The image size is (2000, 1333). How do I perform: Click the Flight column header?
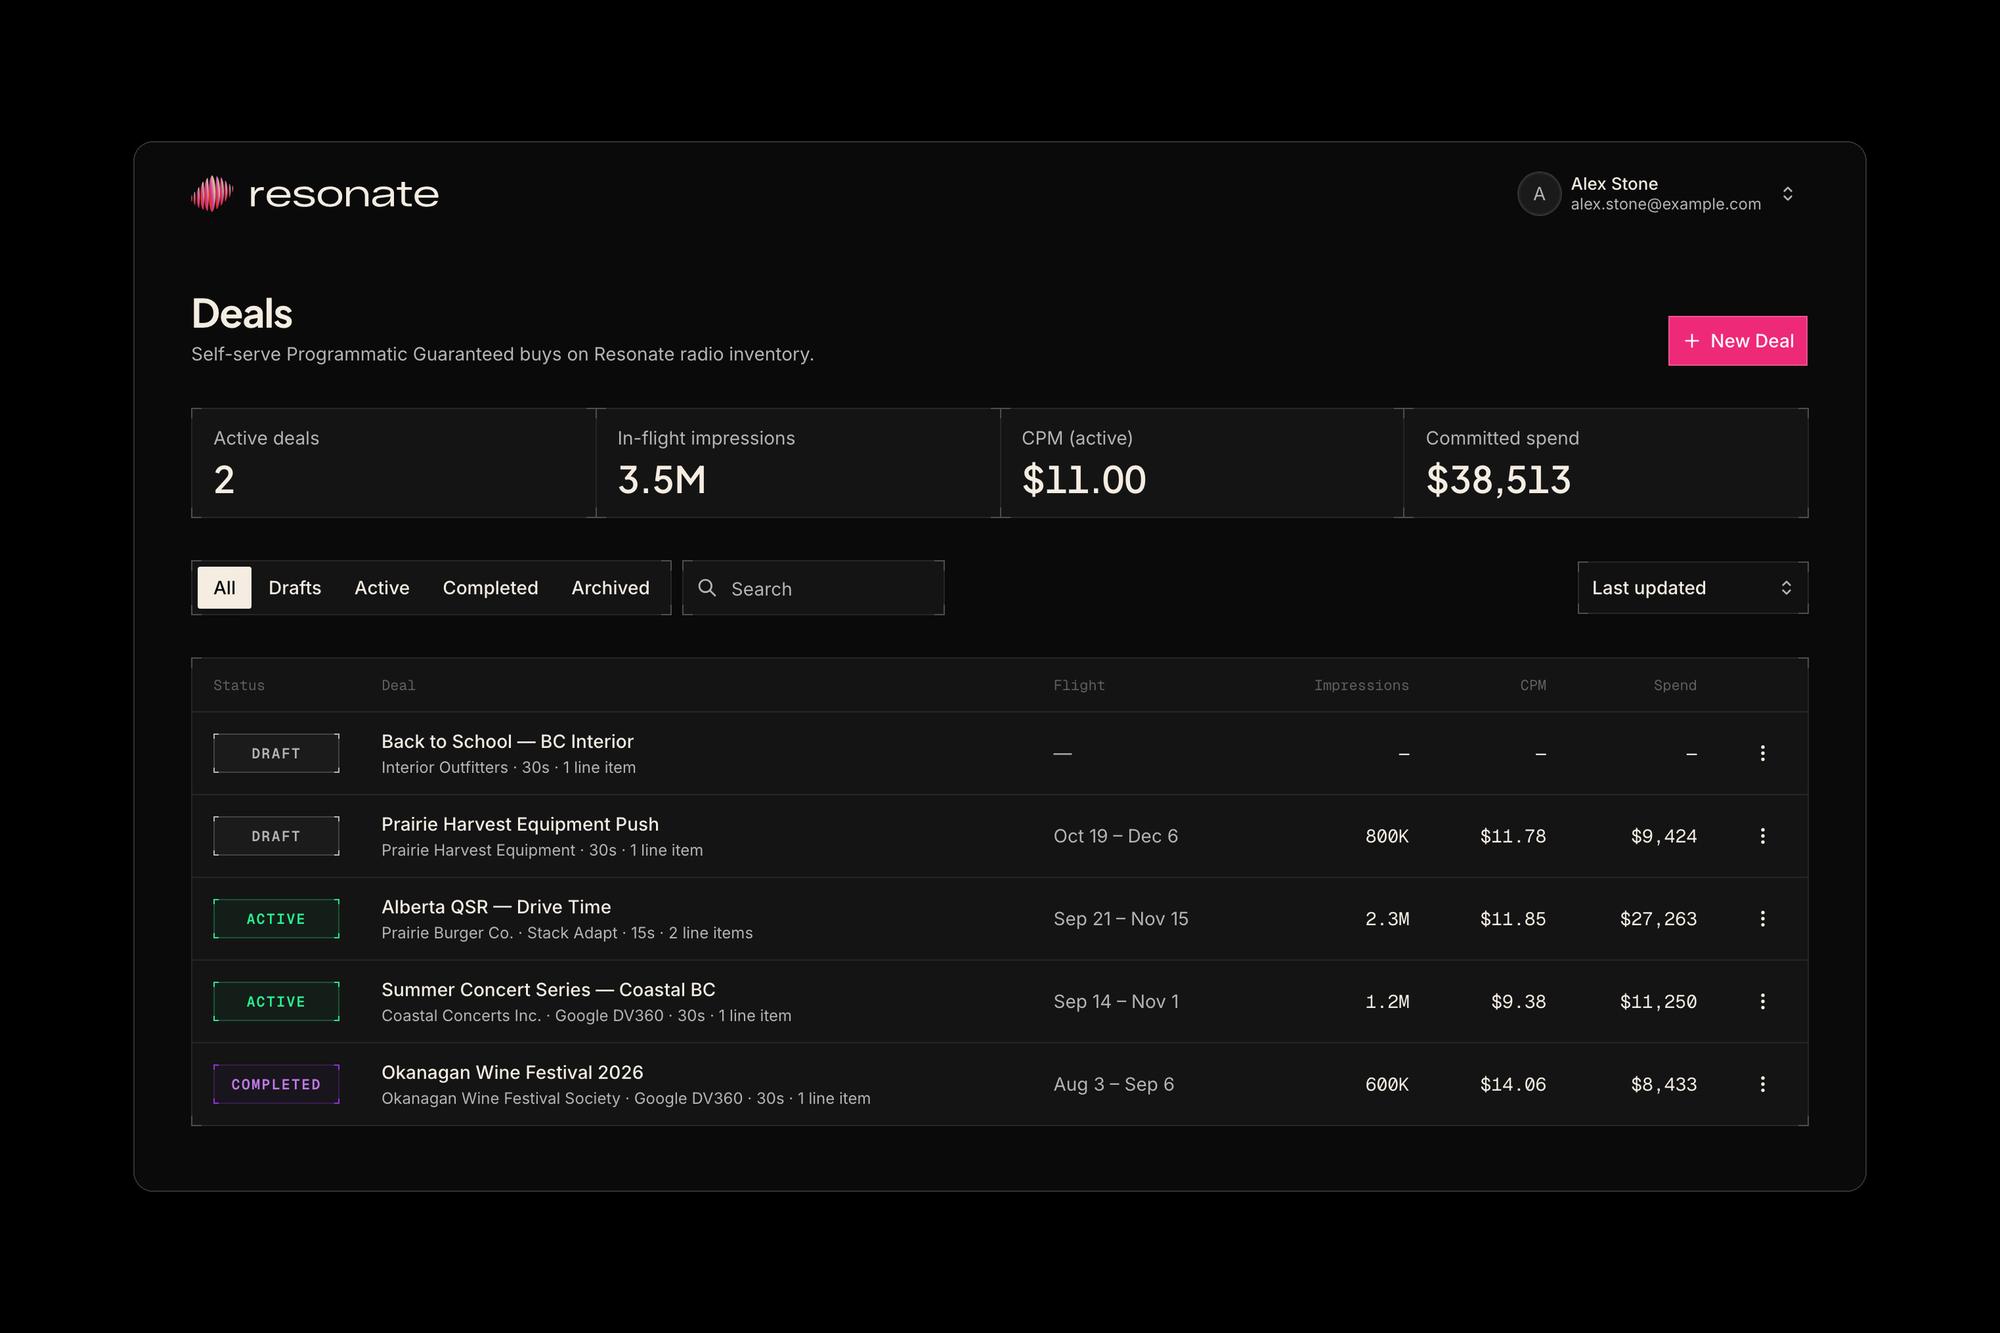[1079, 685]
